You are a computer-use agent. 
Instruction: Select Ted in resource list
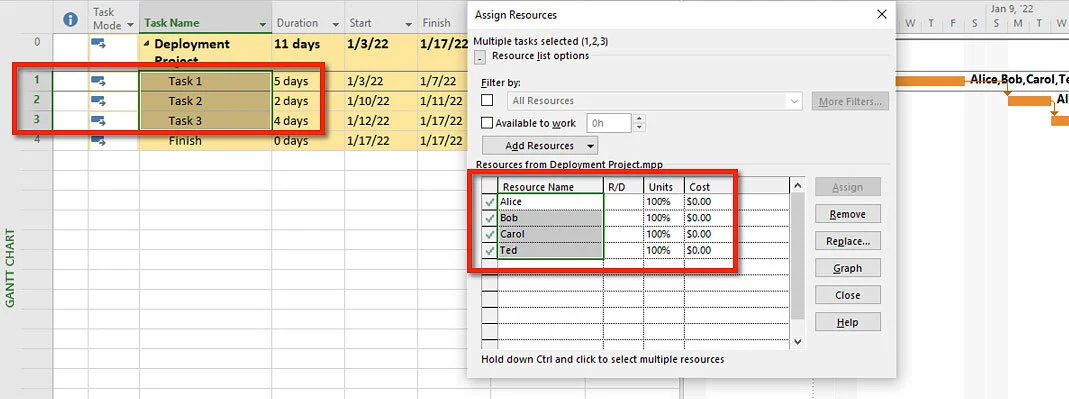point(550,251)
